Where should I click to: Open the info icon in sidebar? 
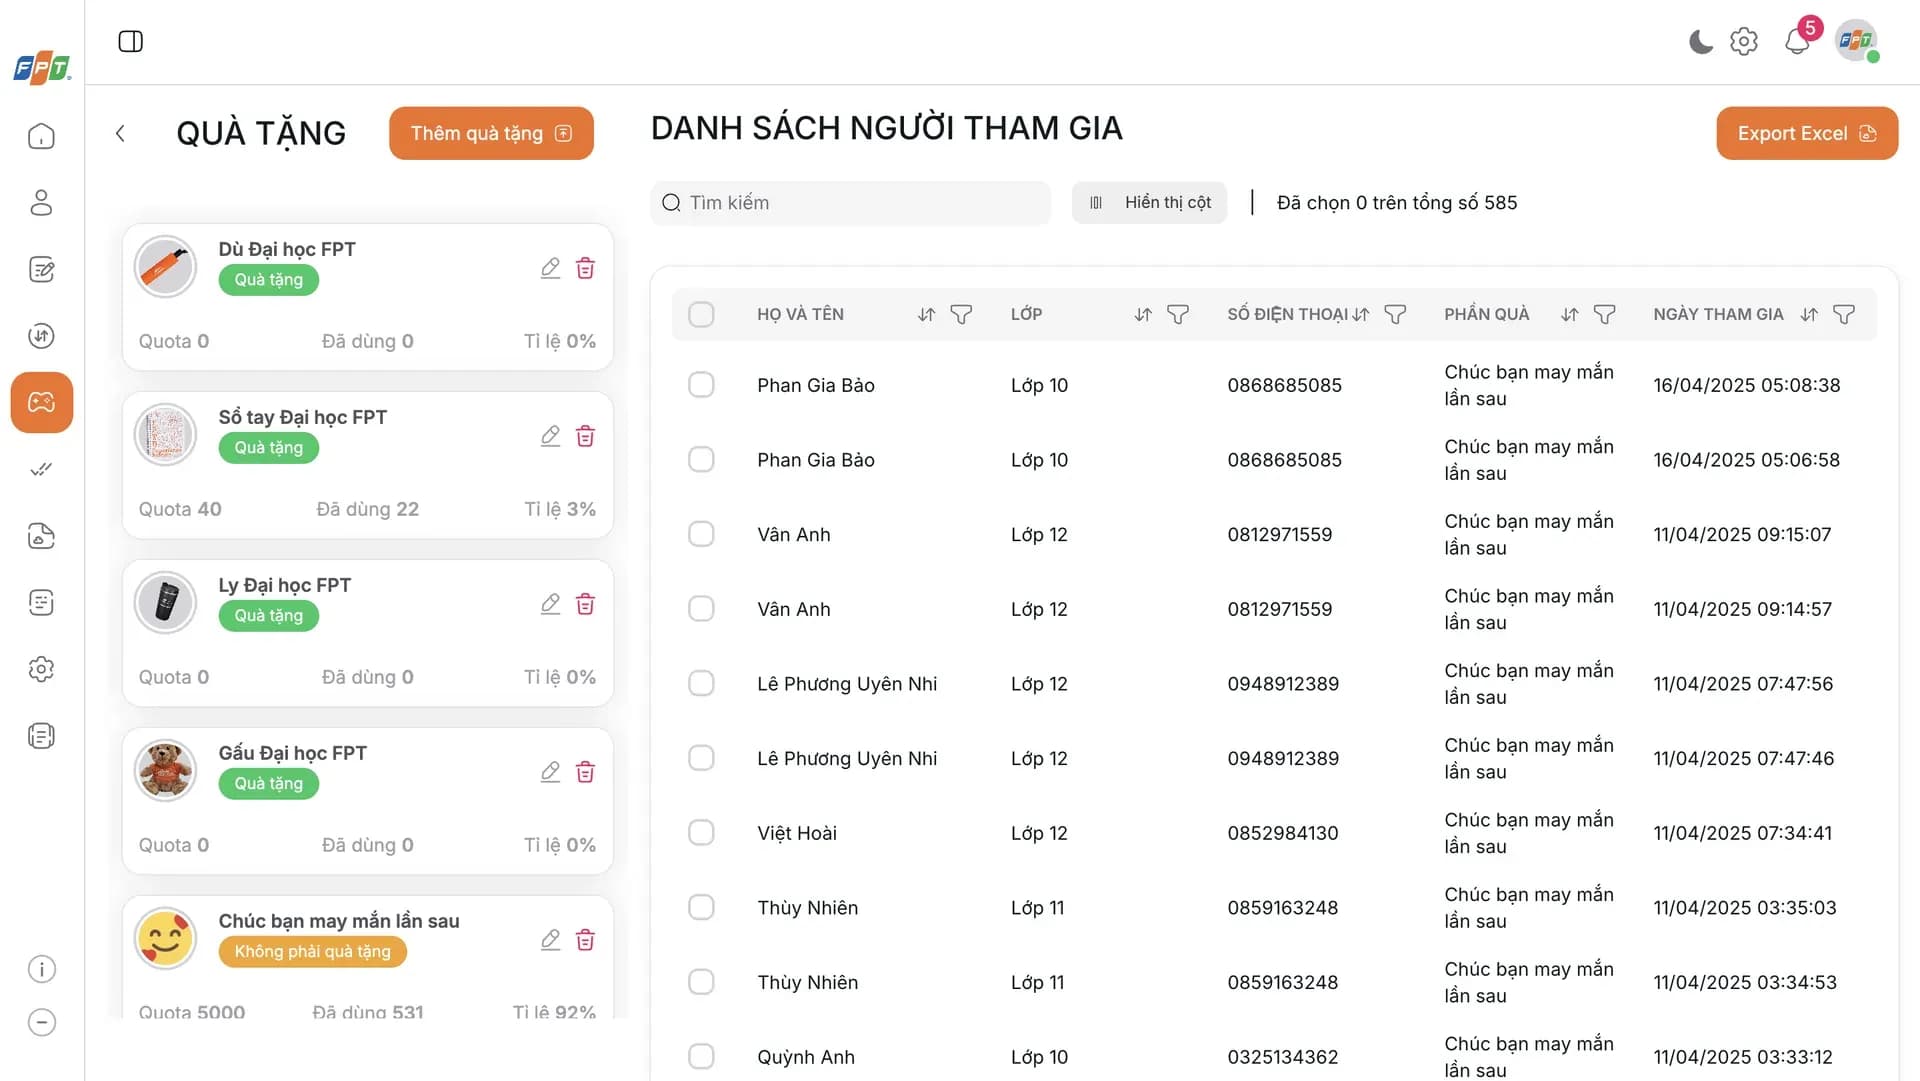coord(41,969)
